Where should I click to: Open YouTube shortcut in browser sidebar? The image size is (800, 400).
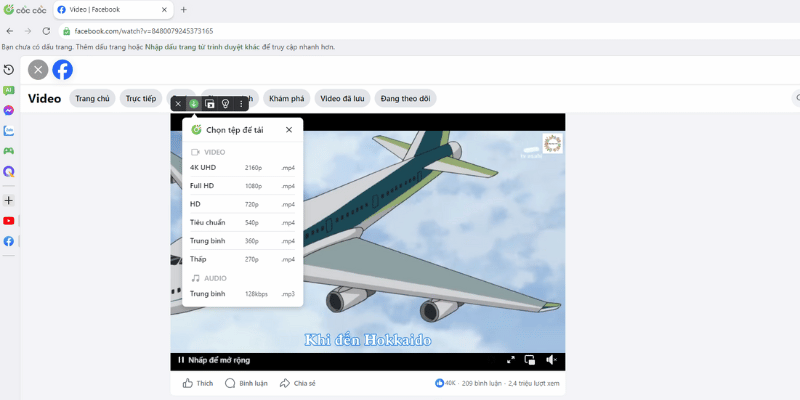(x=9, y=221)
